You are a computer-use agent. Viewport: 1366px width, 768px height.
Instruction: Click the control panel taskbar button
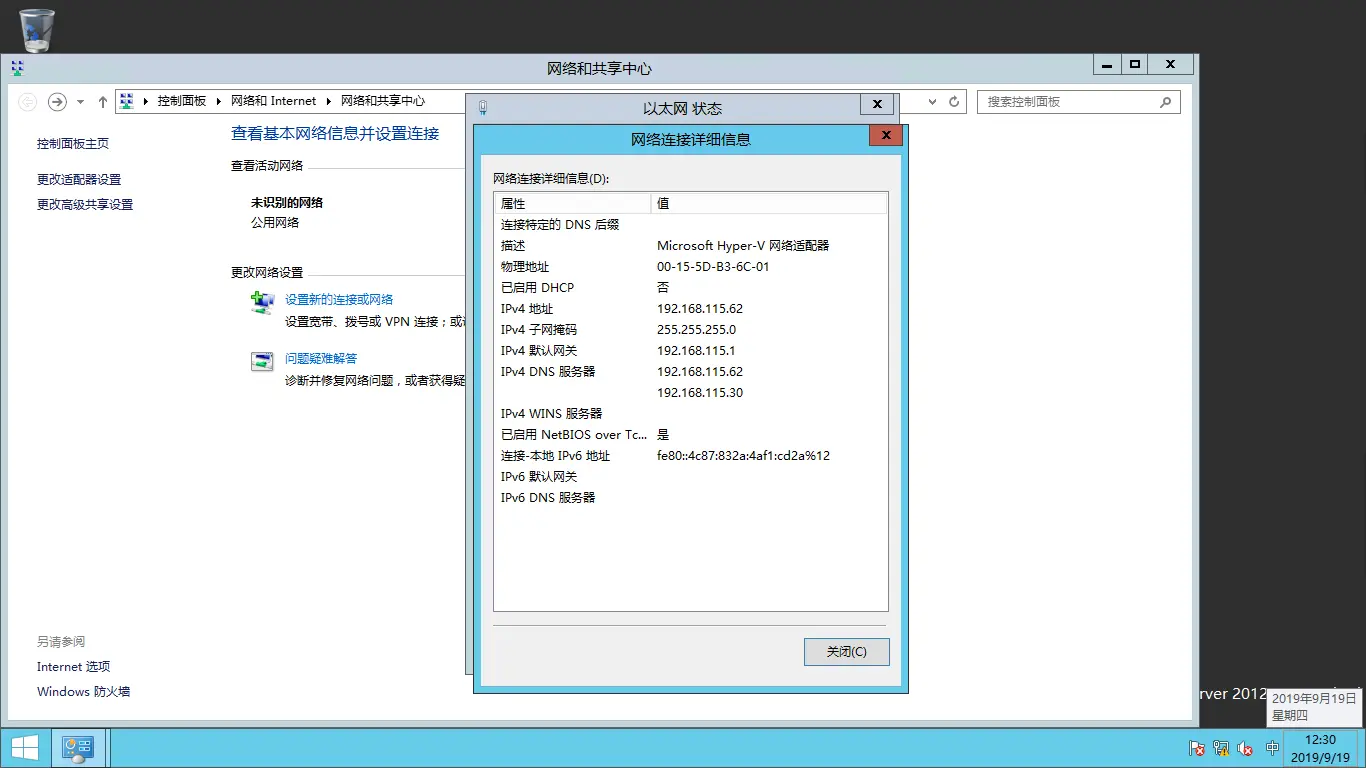click(x=78, y=748)
